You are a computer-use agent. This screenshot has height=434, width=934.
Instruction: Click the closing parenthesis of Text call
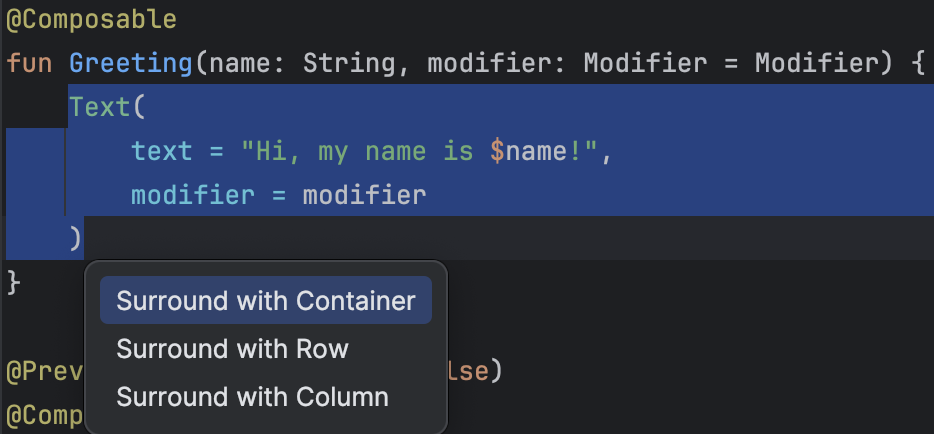[x=75, y=238]
